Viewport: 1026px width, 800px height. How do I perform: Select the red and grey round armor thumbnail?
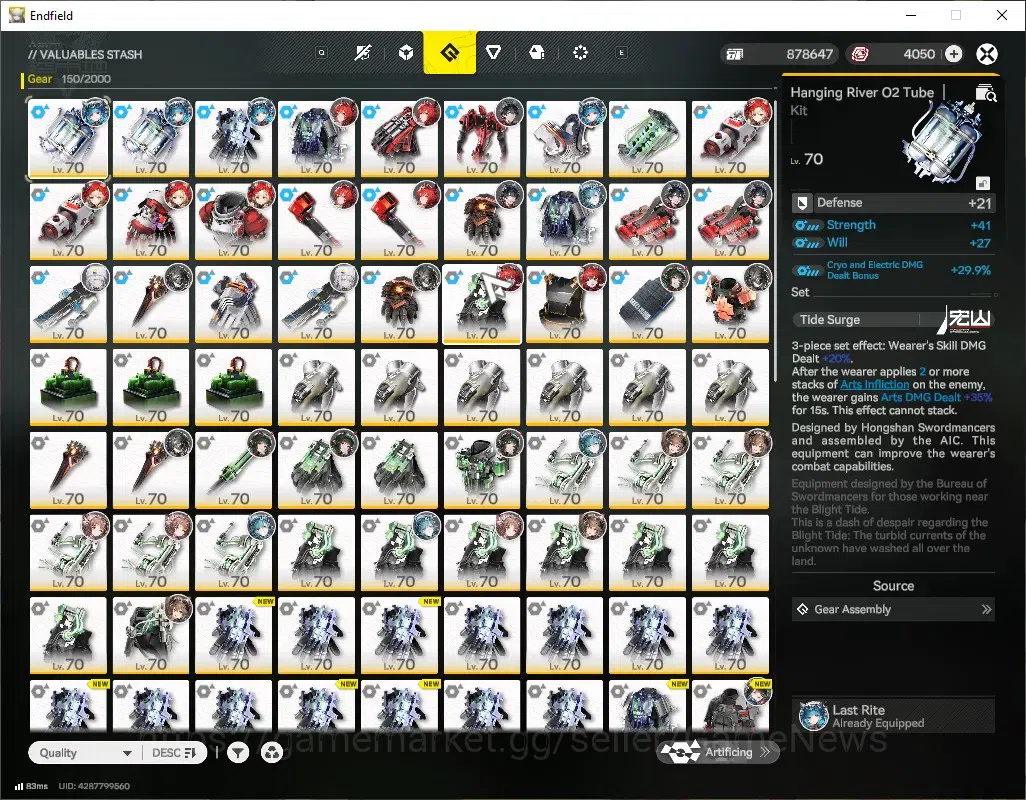[234, 222]
